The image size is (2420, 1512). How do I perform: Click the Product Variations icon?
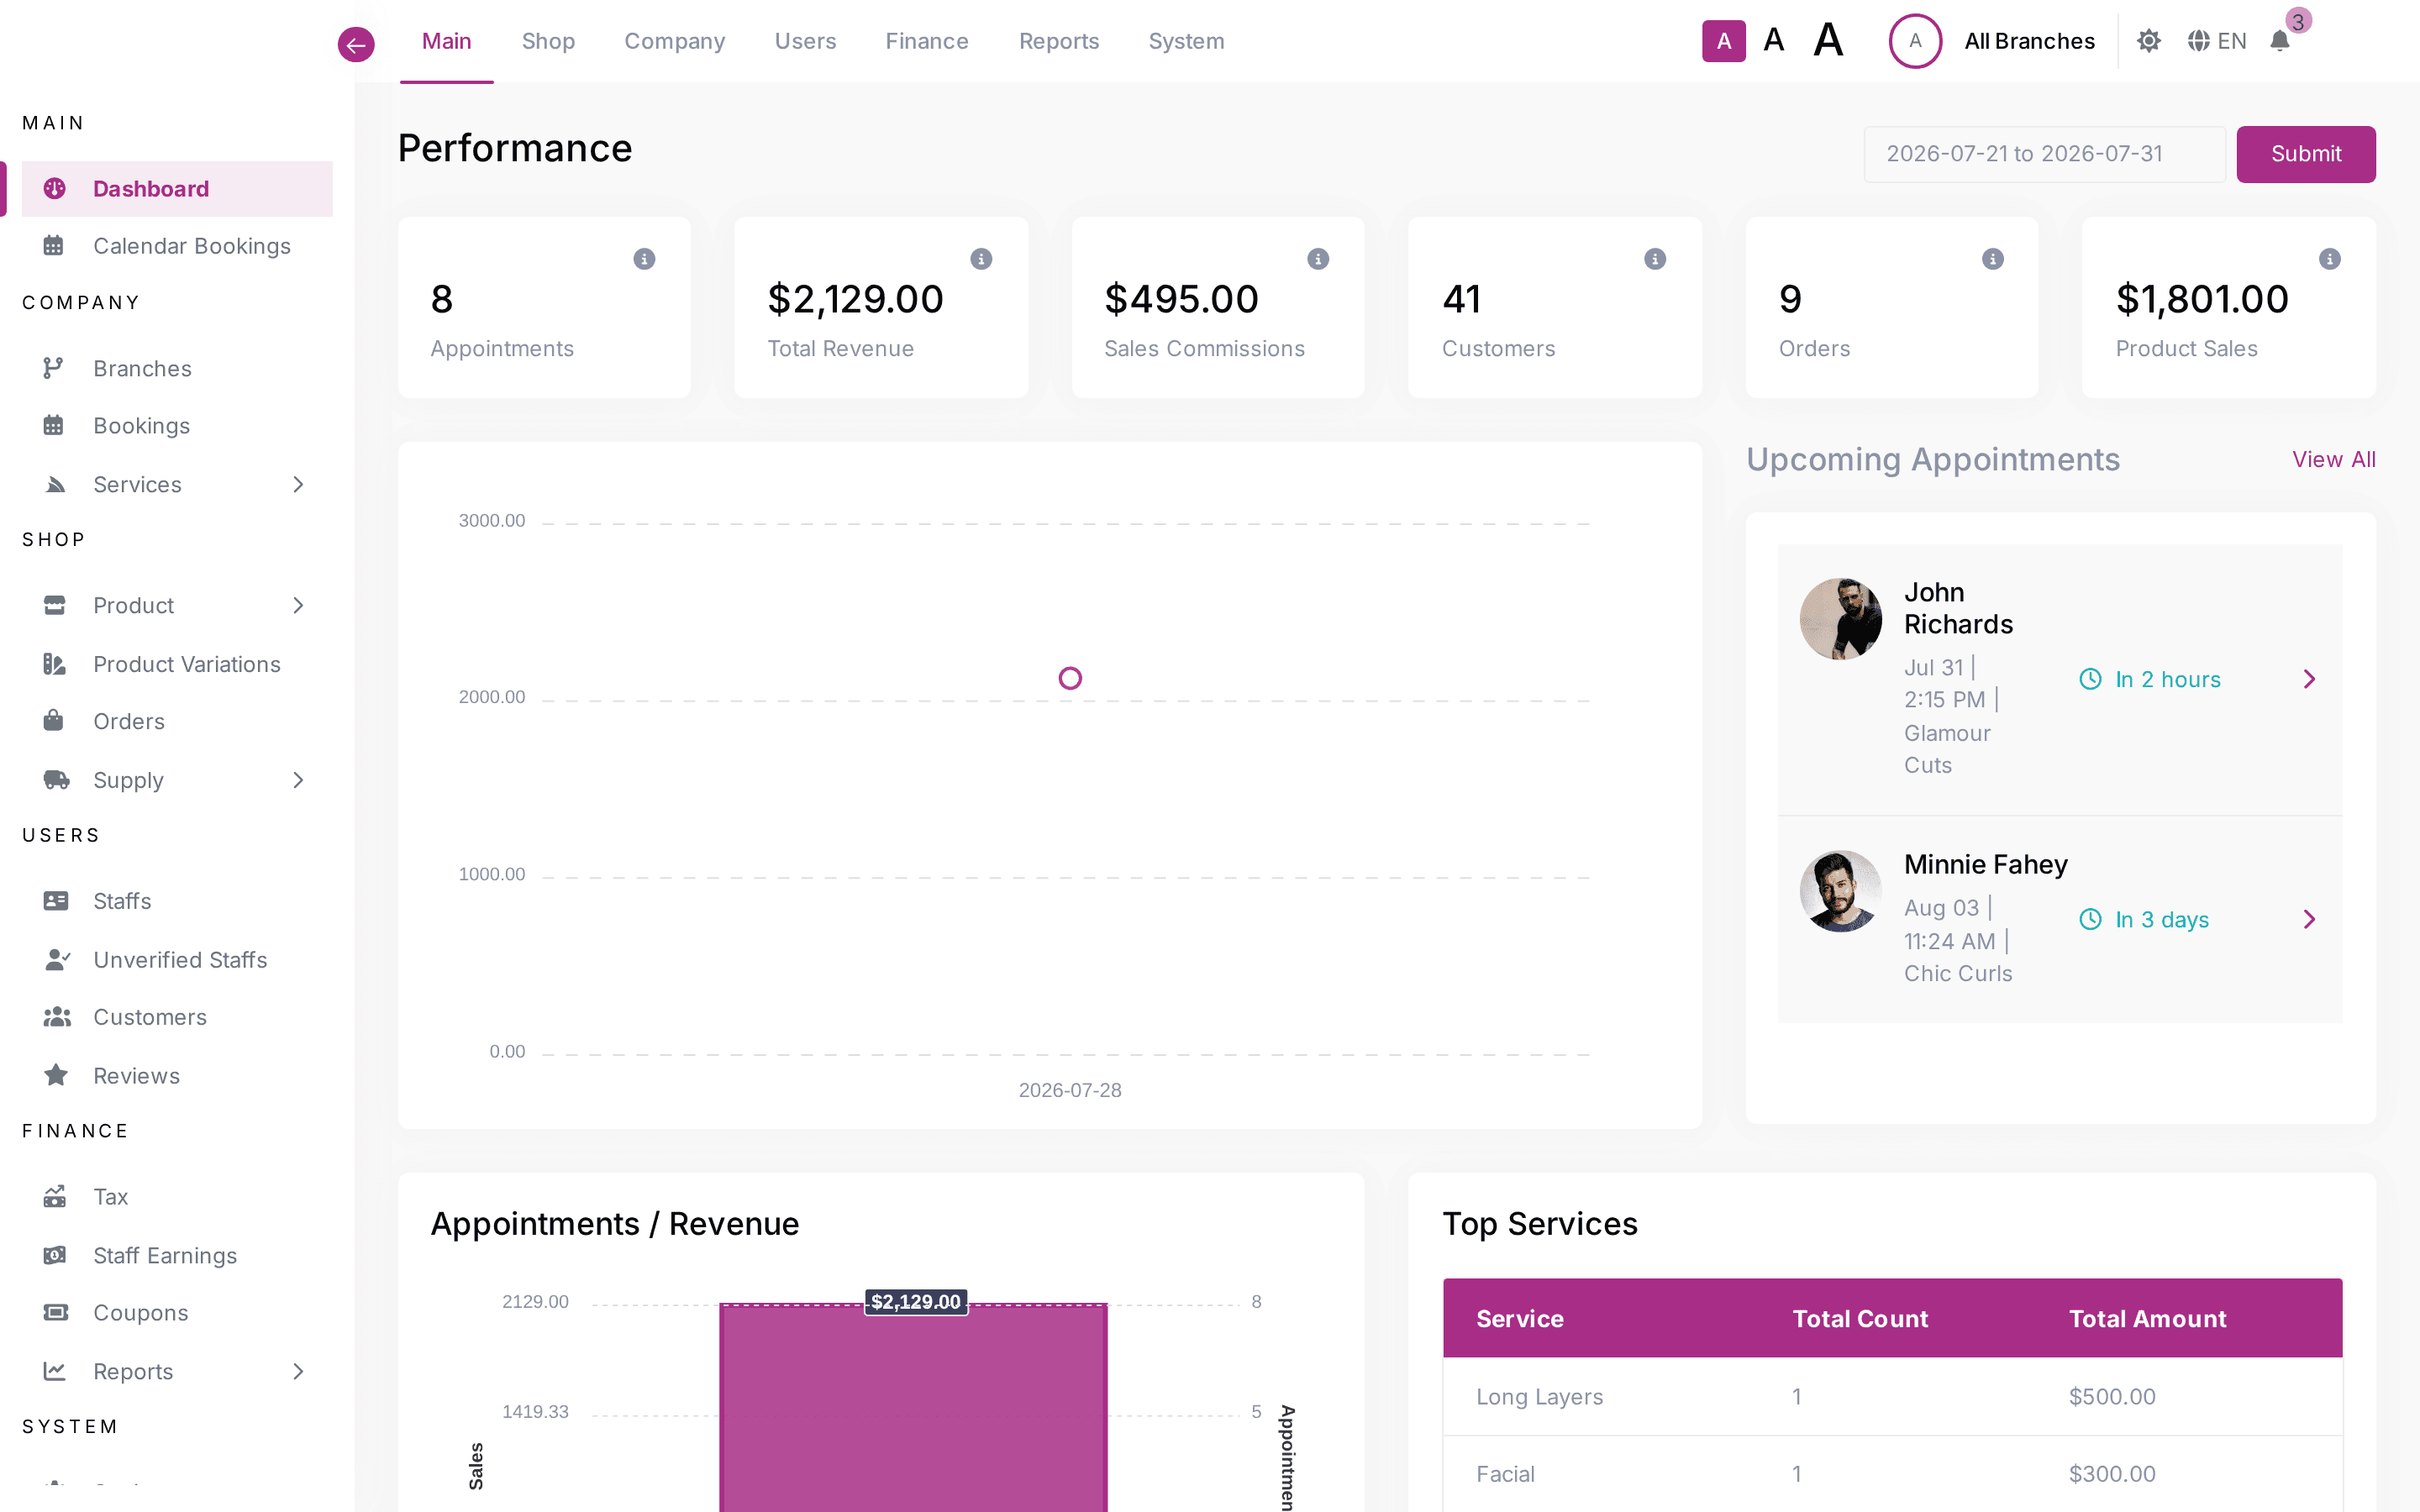[55, 665]
